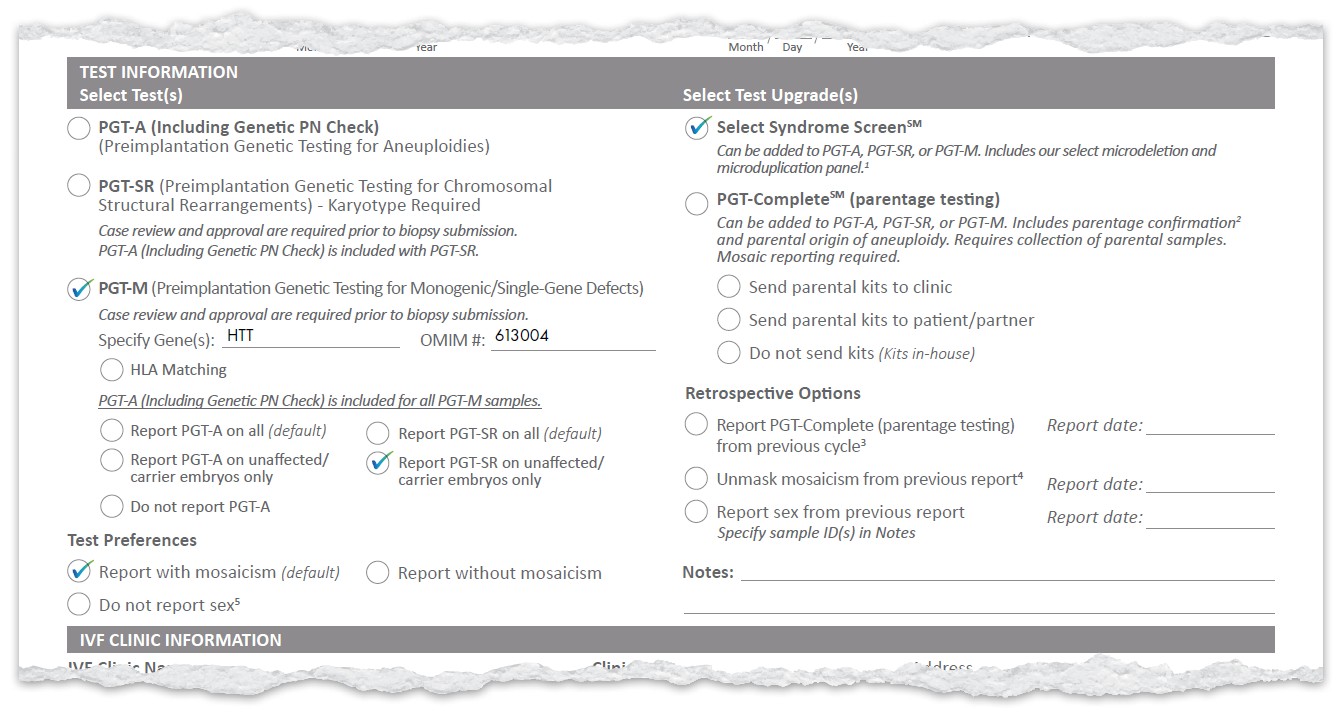Click the Specify Gene(s) field containing HTT
This screenshot has width=1336, height=720.
pyautogui.click(x=310, y=338)
